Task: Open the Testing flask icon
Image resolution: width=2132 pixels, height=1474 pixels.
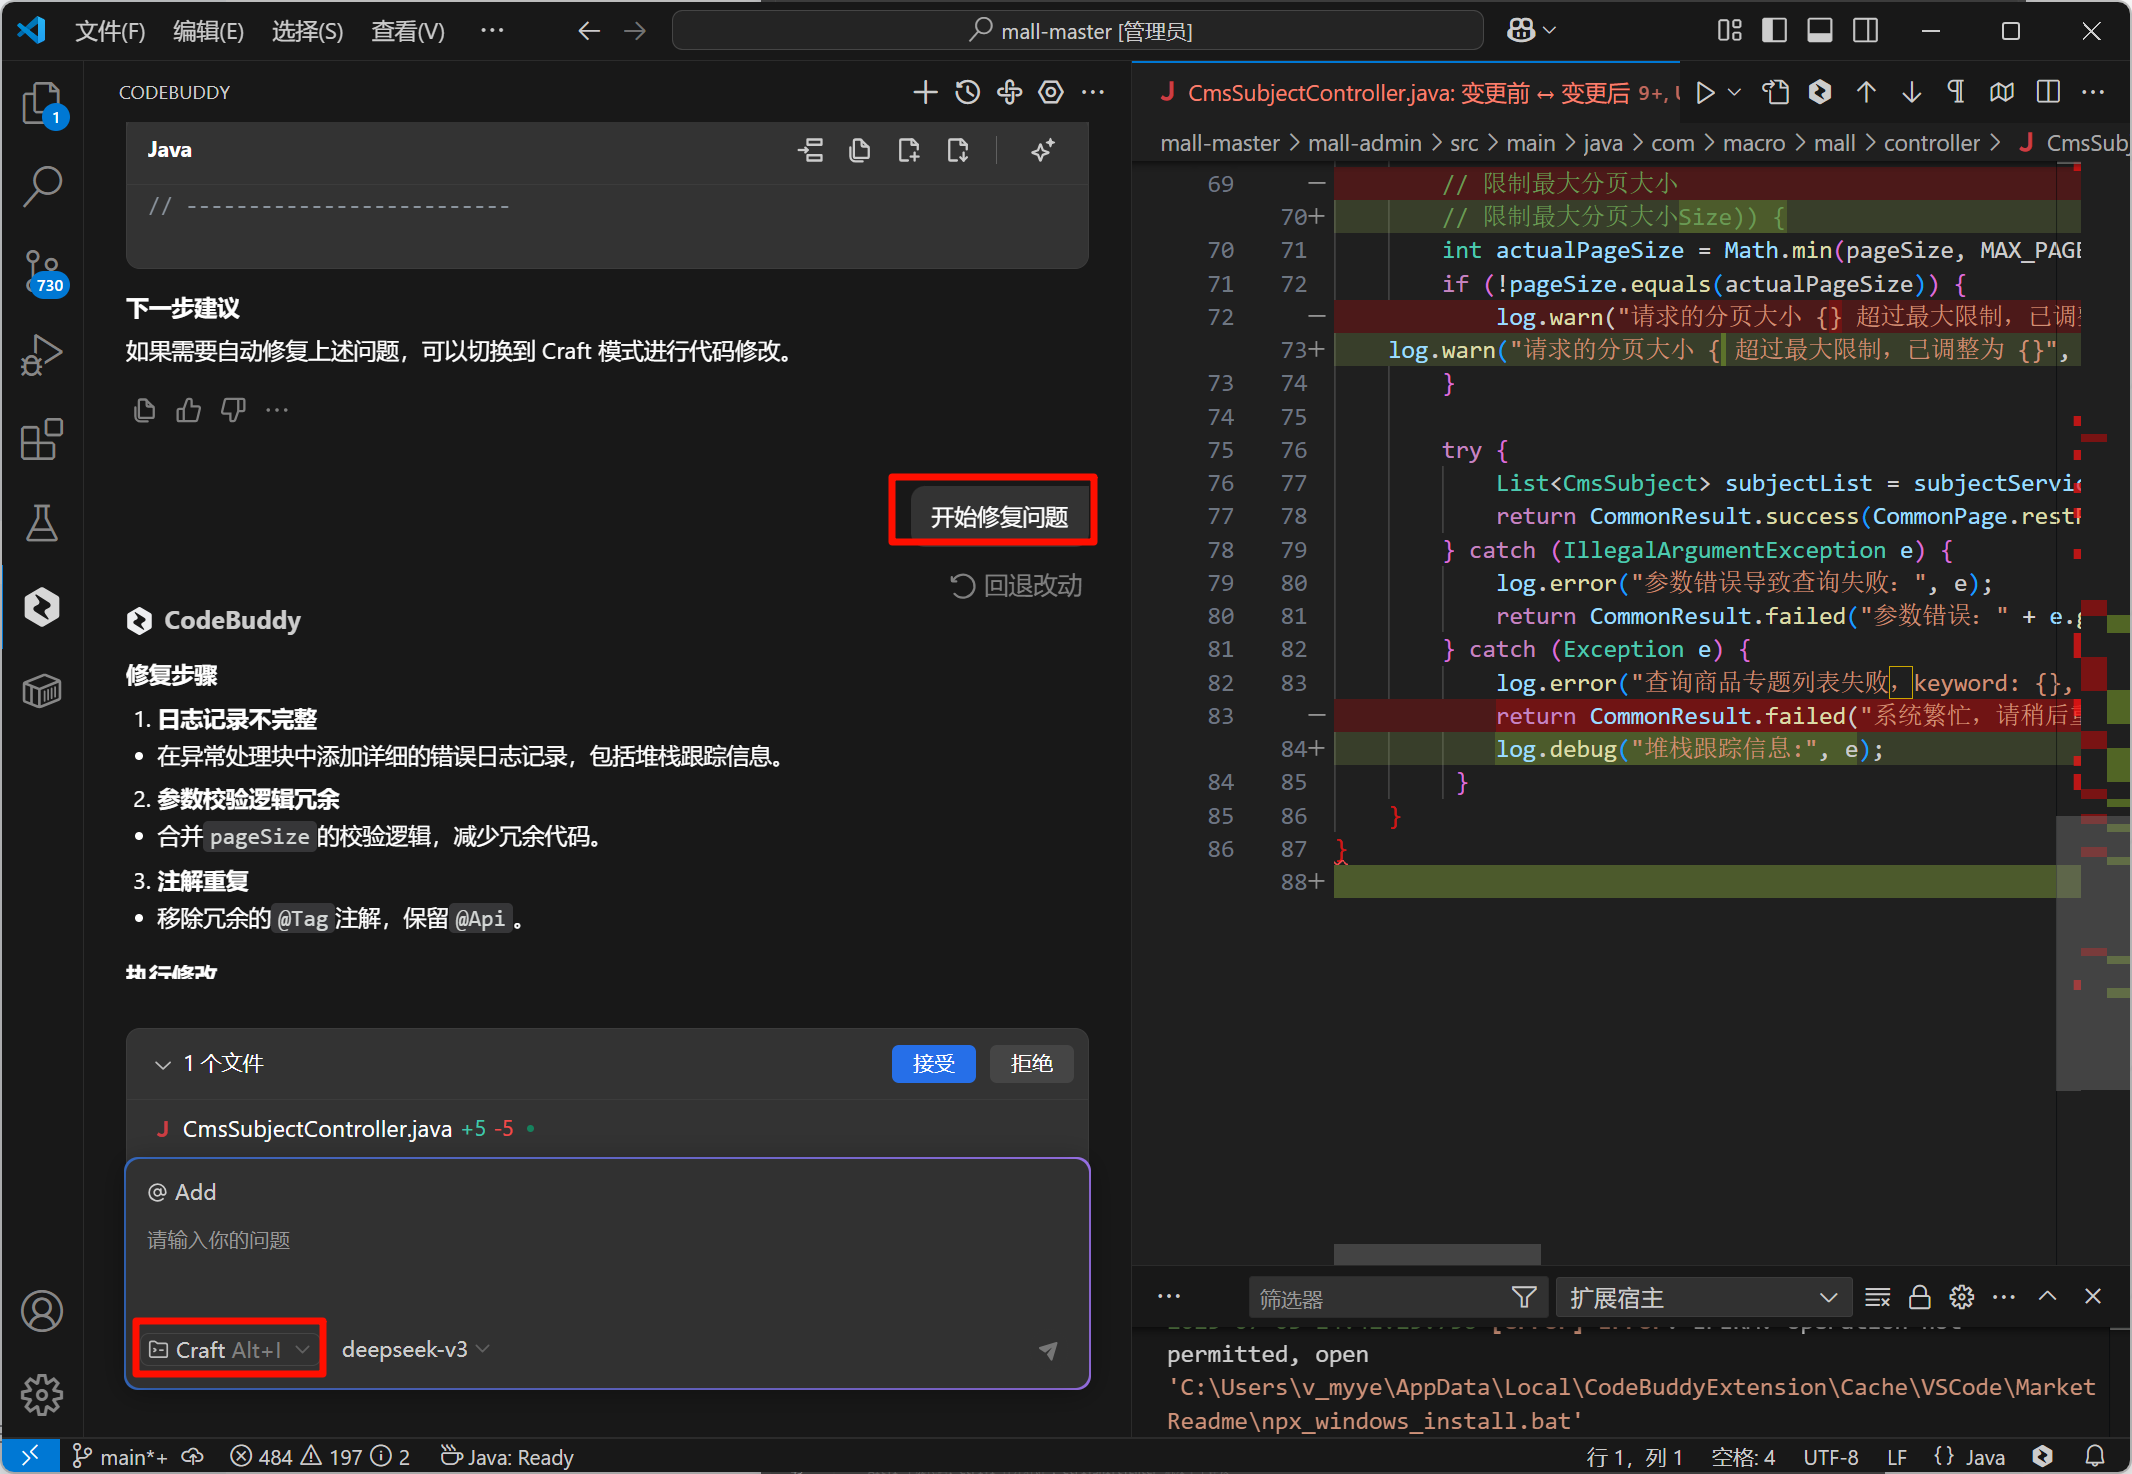Action: coord(42,523)
